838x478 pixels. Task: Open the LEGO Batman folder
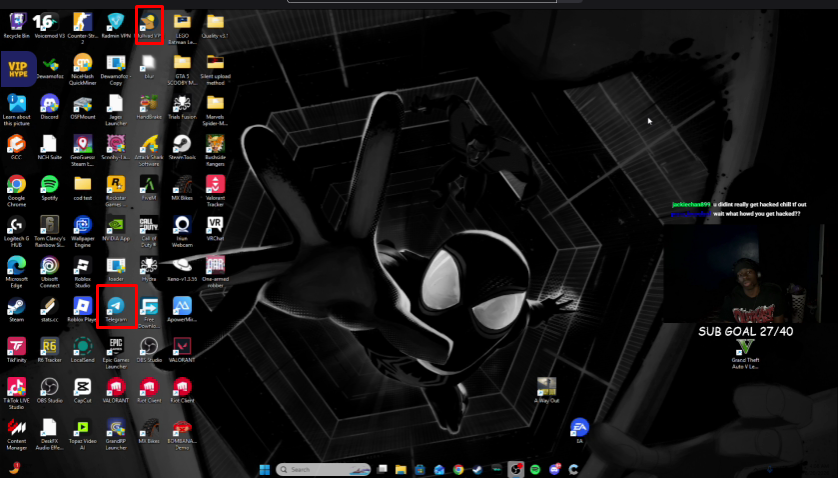(x=182, y=28)
